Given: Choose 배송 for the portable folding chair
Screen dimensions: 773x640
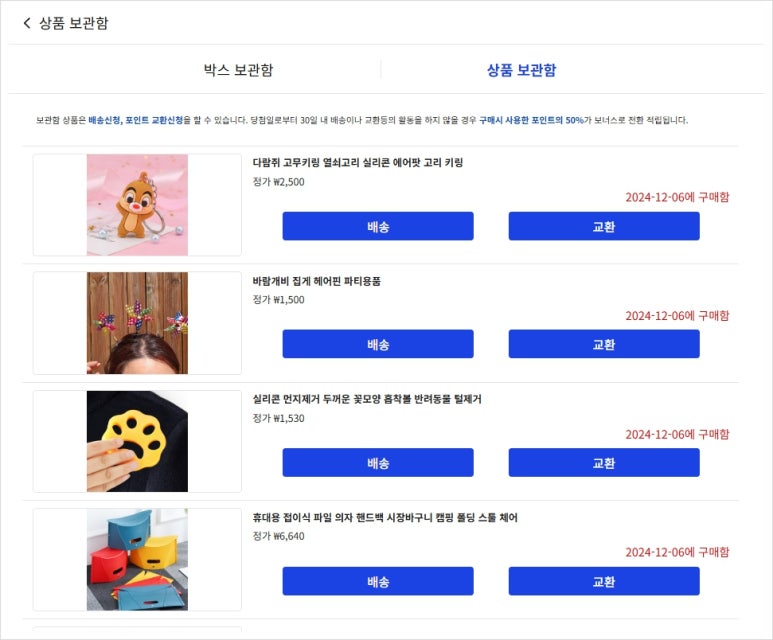Looking at the screenshot, I should pyautogui.click(x=377, y=581).
